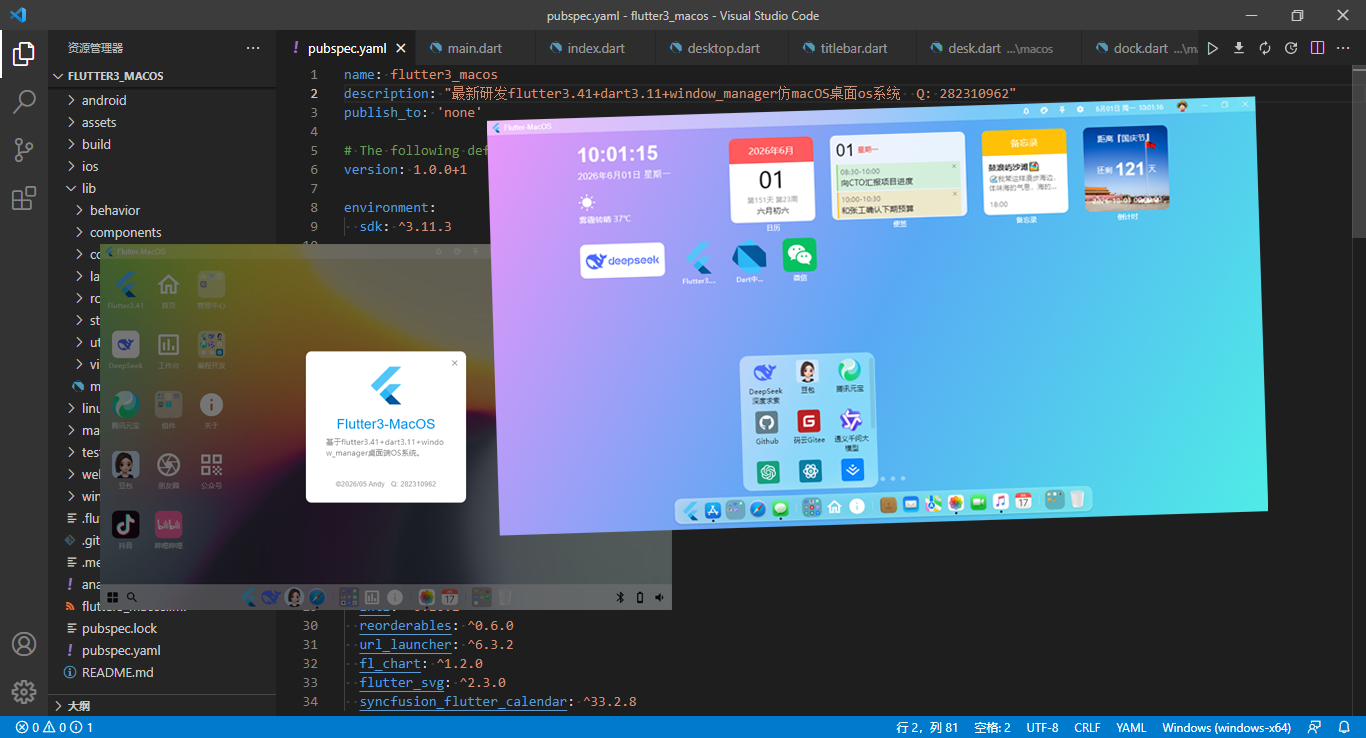Viewport: 1366px width, 738px height.
Task: Open the WeChat shortcut on the tilted desktop
Action: (800, 256)
